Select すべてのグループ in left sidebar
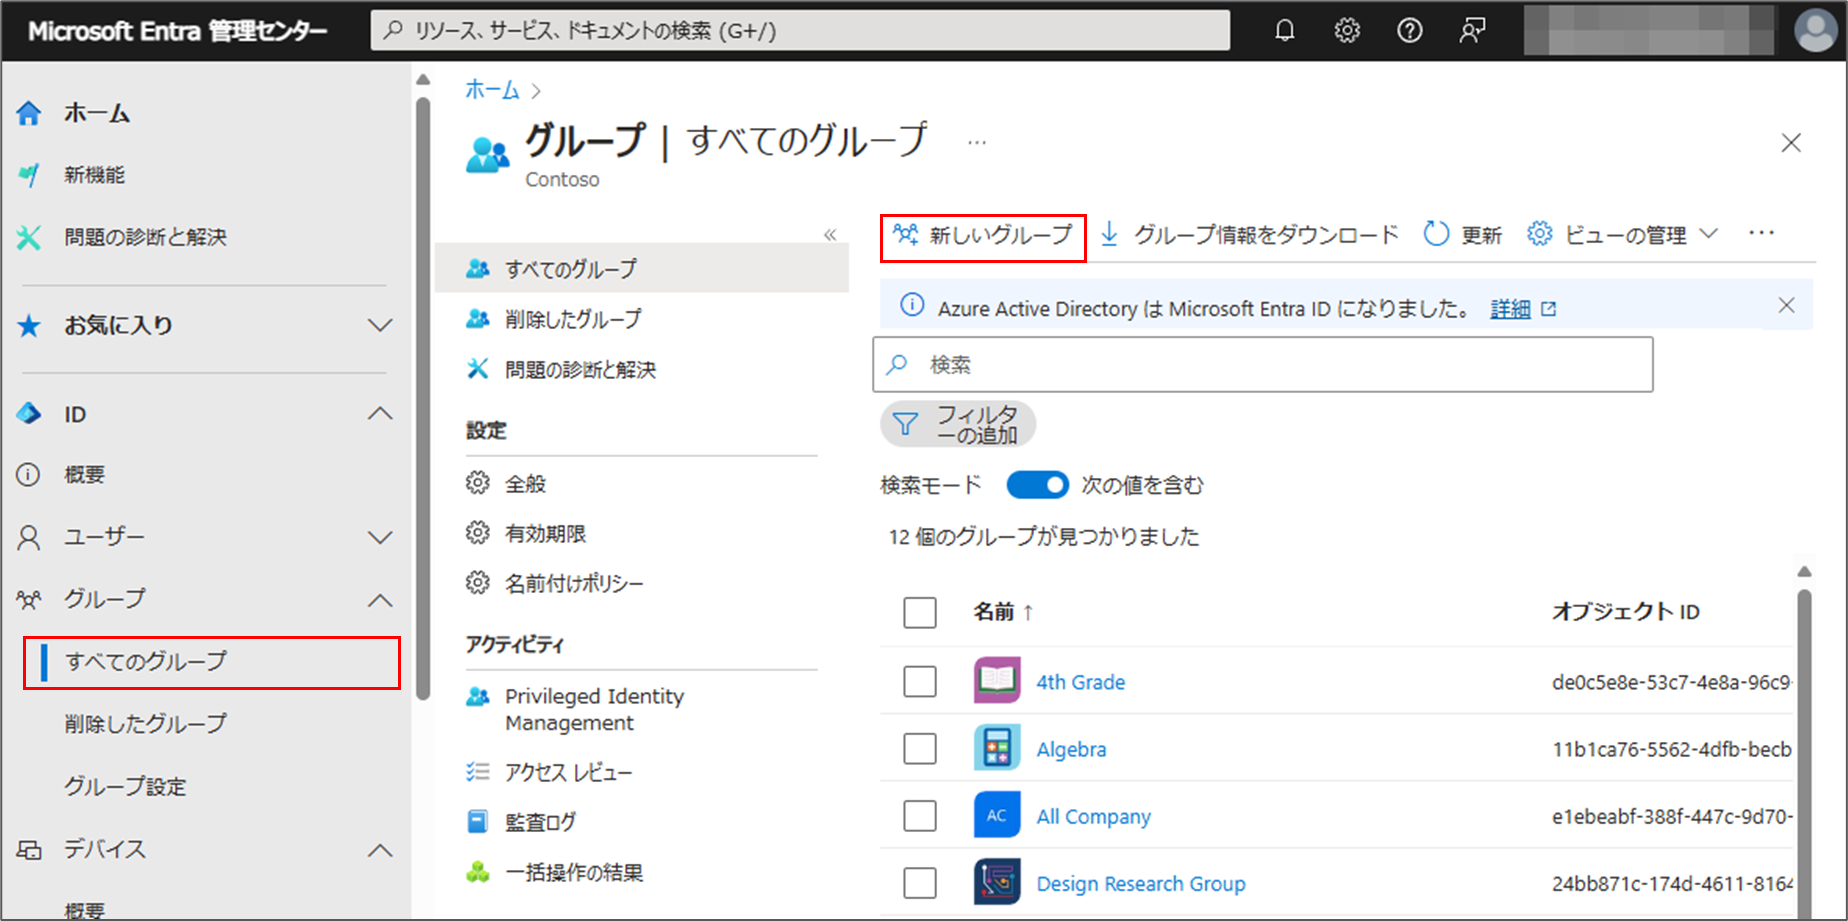This screenshot has height=921, width=1848. click(x=212, y=662)
